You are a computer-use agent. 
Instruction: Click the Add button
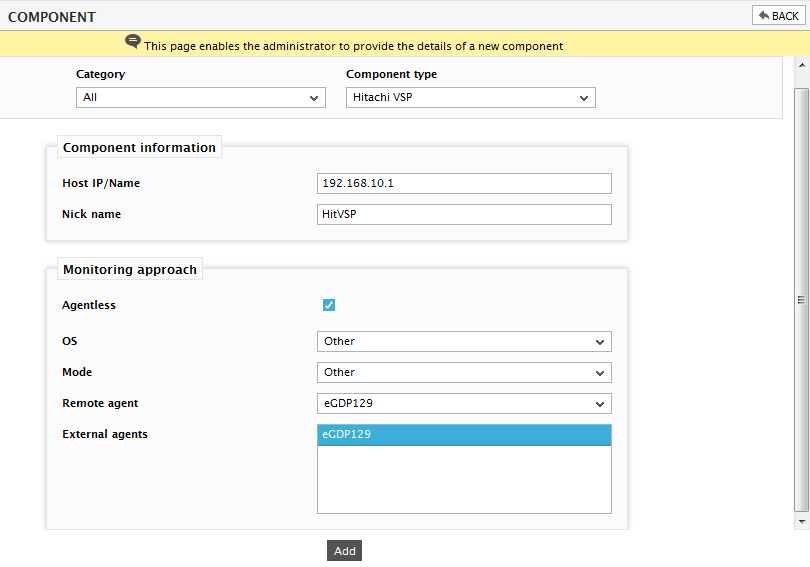(344, 551)
